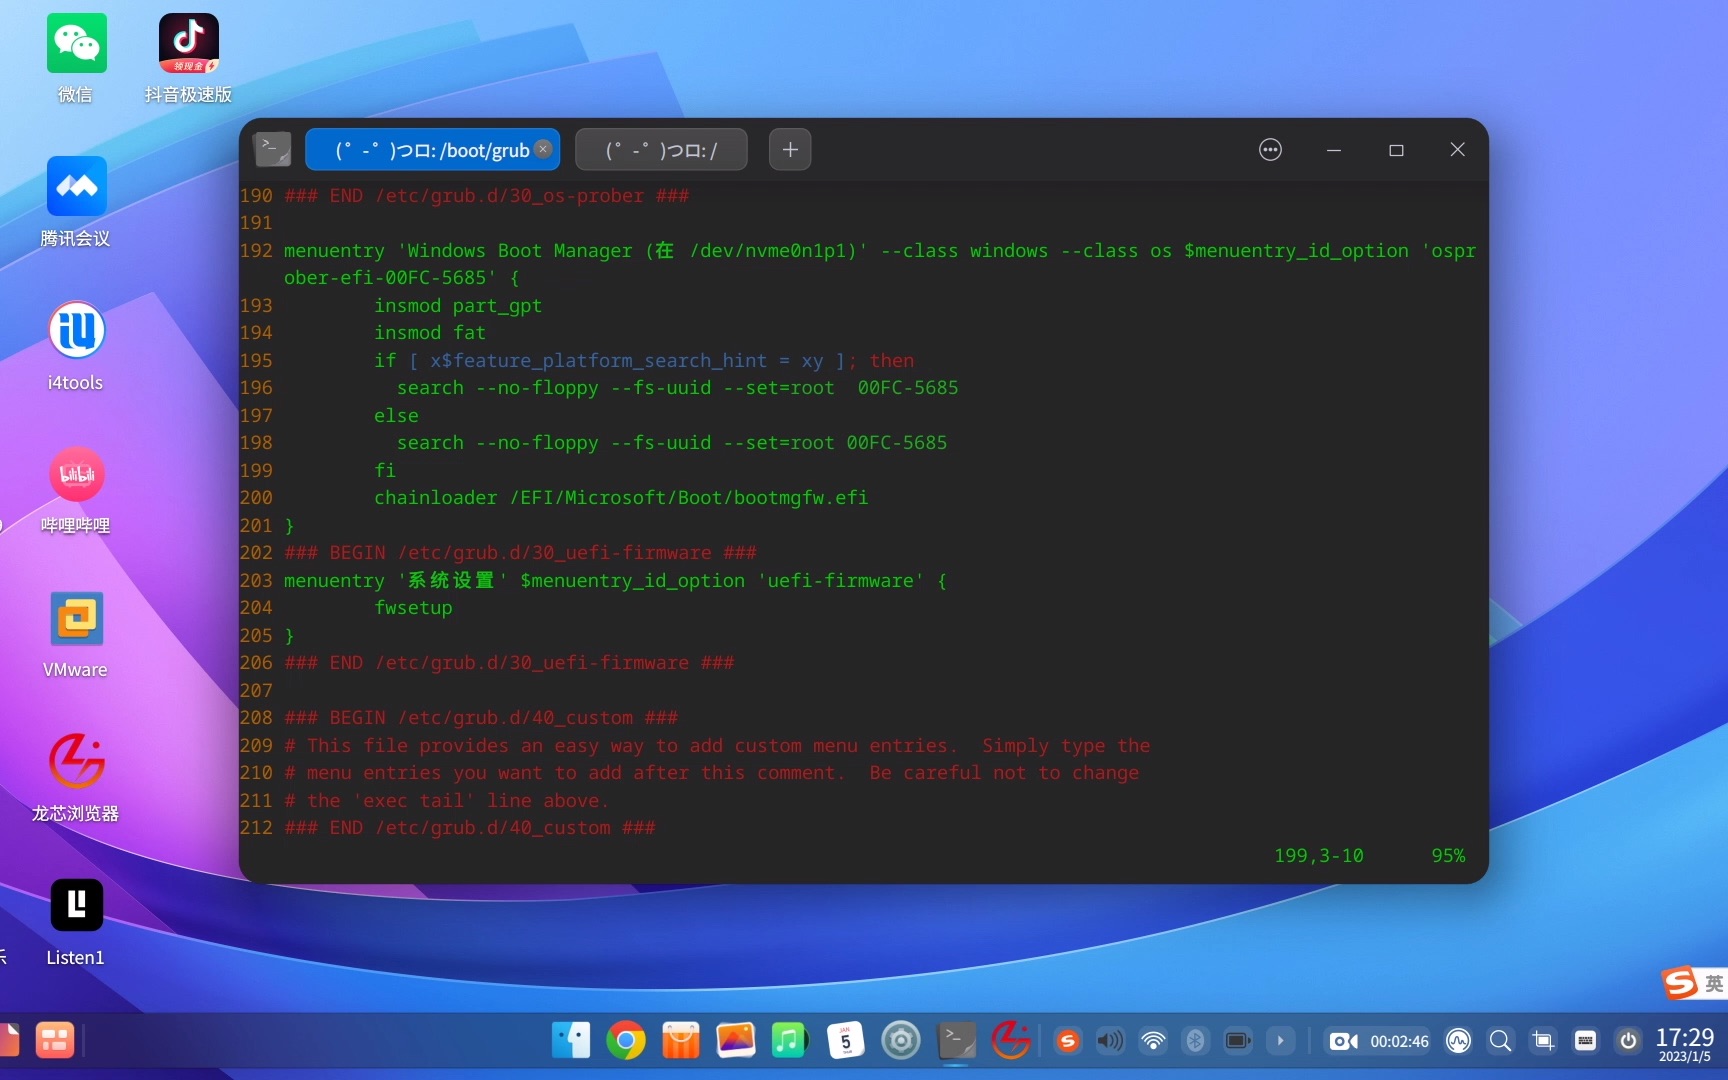Launch the music player from the dock
The height and width of the screenshot is (1080, 1728).
(x=790, y=1041)
